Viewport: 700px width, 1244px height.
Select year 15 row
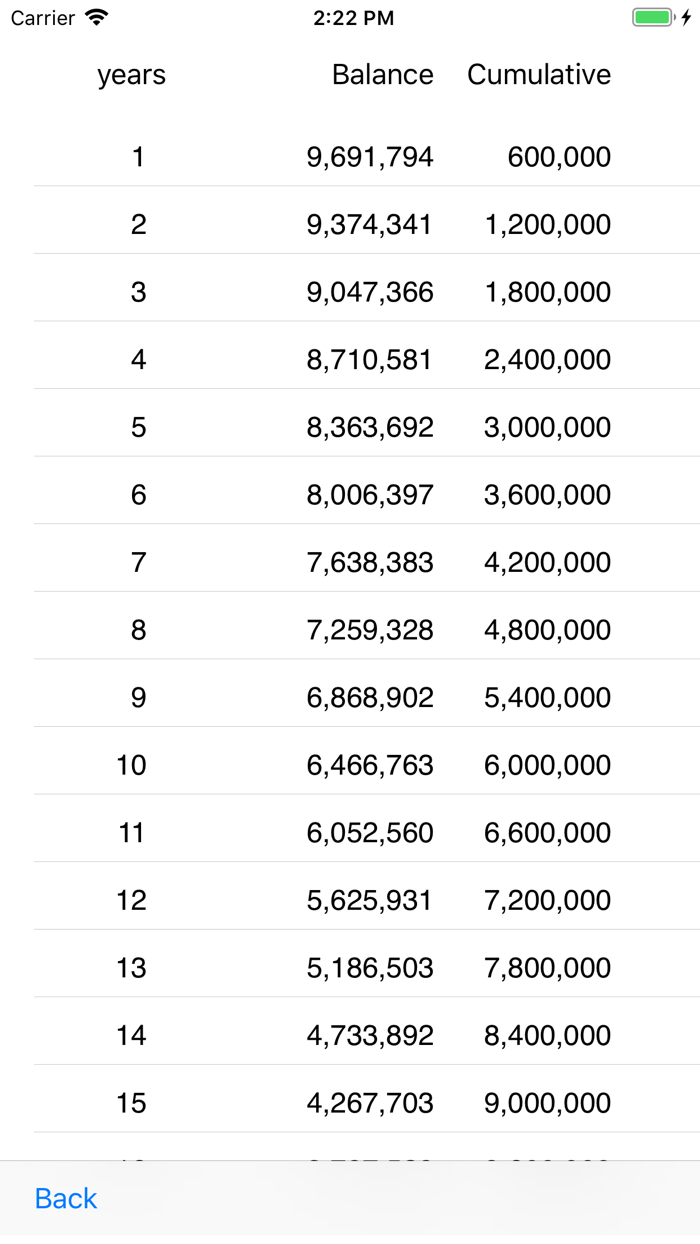point(131,1102)
